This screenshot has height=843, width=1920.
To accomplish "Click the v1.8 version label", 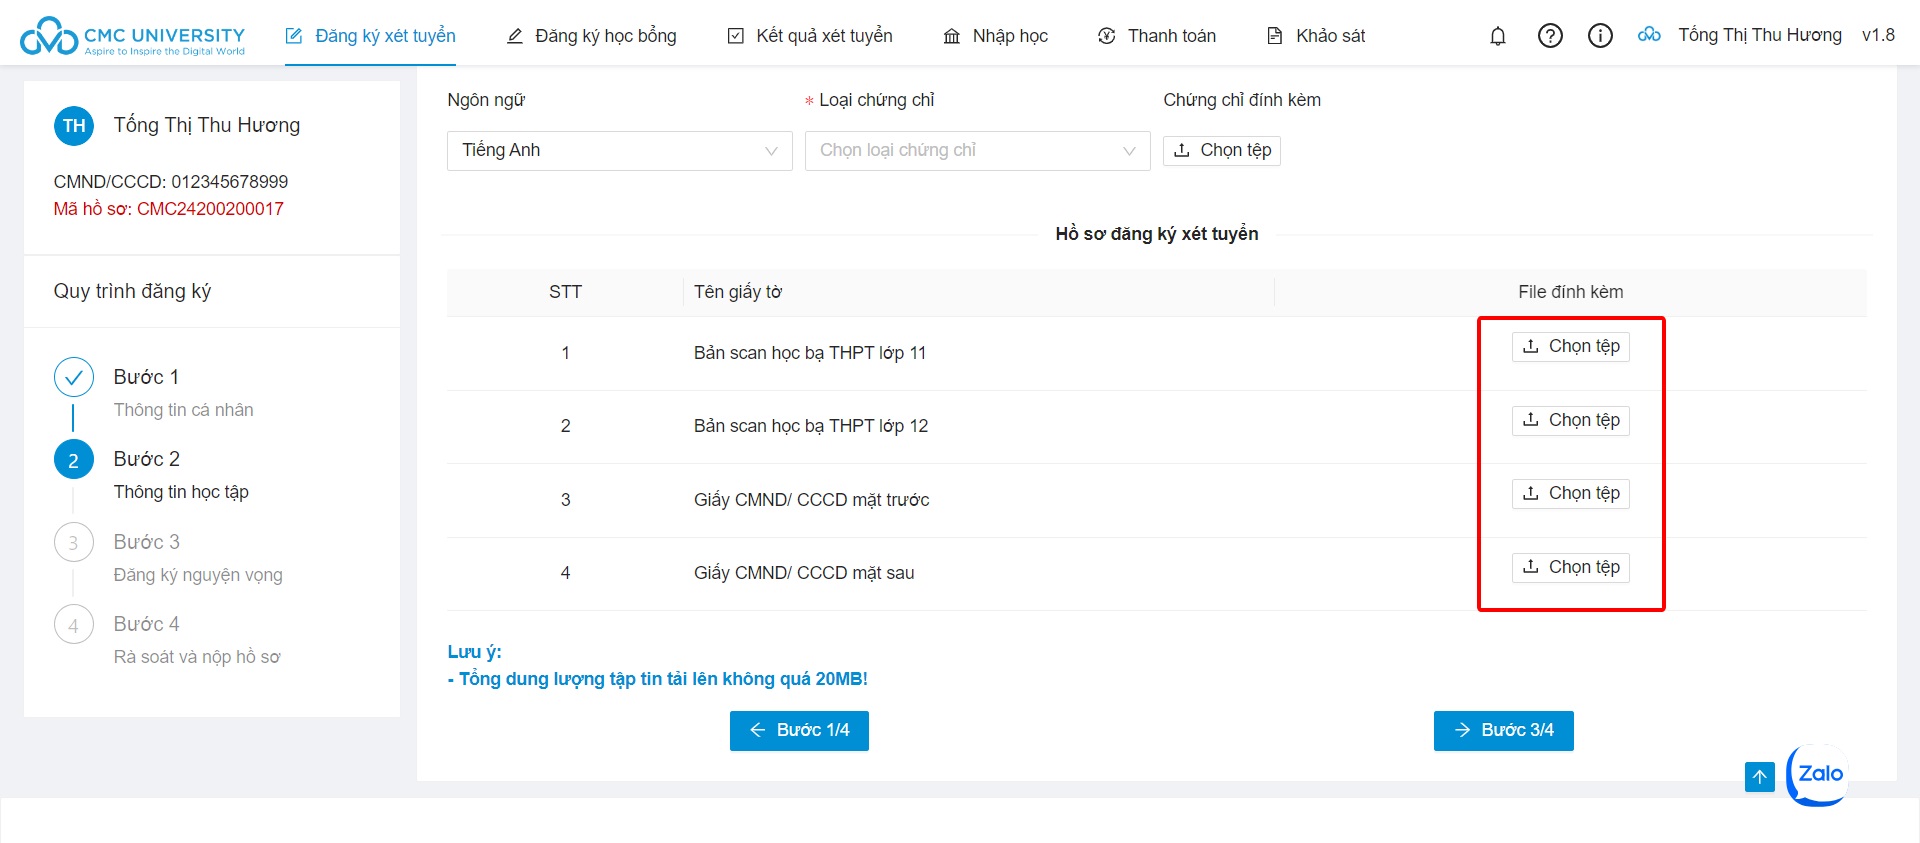I will pyautogui.click(x=1878, y=35).
